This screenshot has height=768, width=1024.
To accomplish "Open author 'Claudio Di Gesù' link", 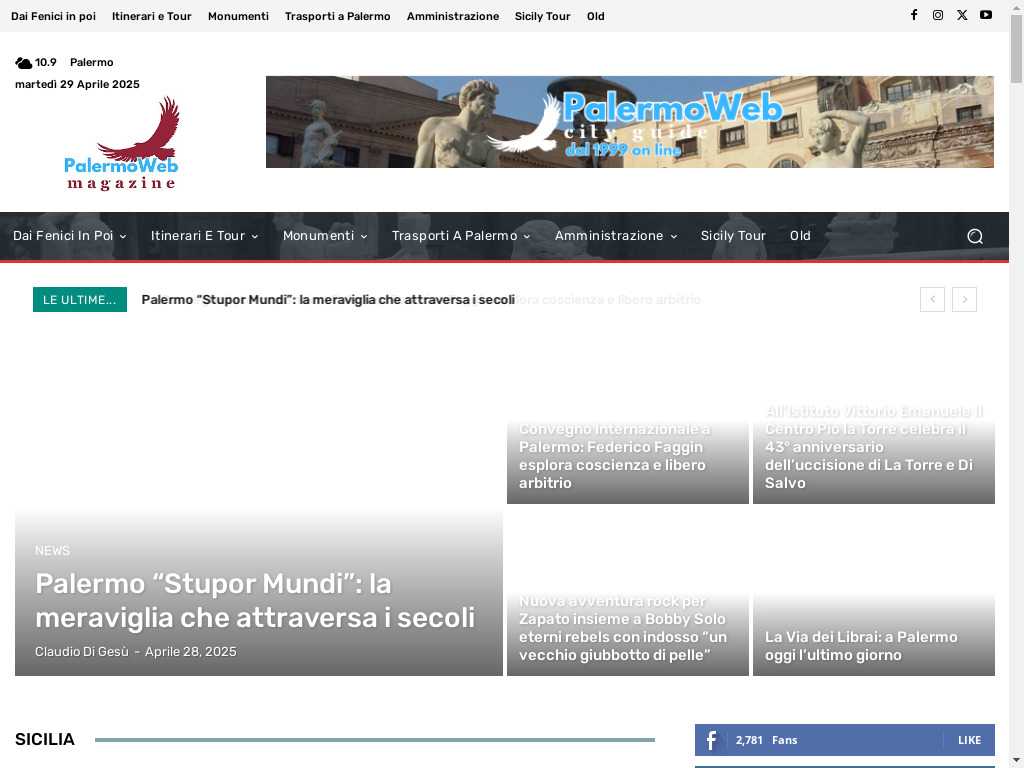I will pos(82,652).
